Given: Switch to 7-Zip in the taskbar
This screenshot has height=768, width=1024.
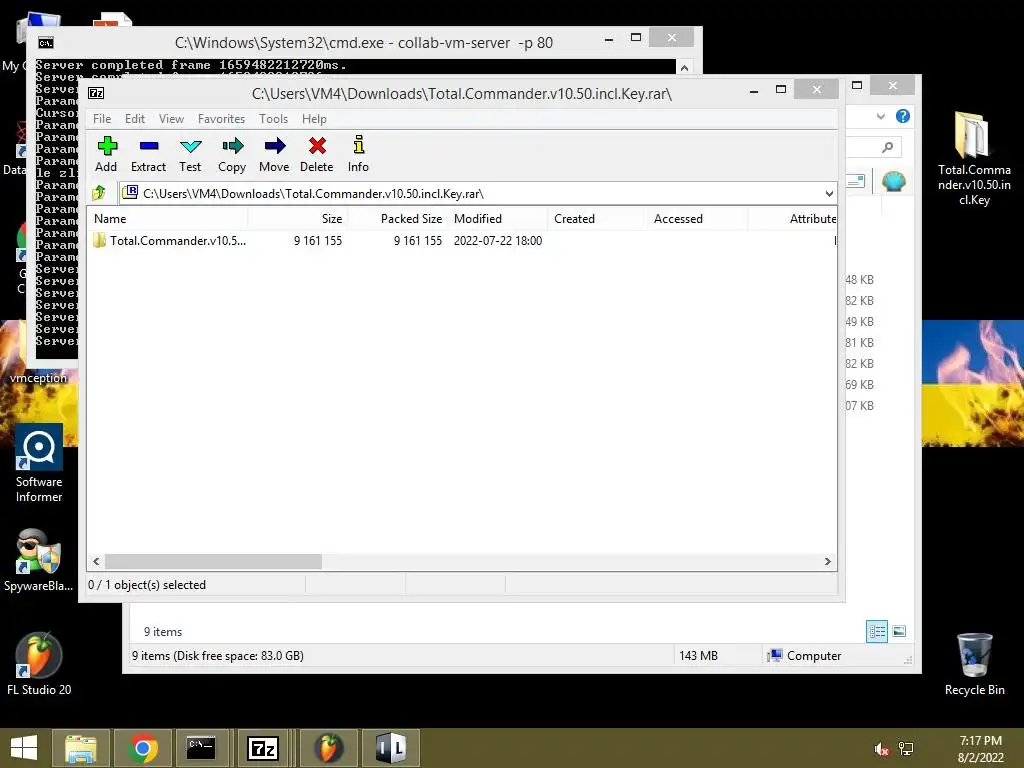Looking at the screenshot, I should point(263,748).
